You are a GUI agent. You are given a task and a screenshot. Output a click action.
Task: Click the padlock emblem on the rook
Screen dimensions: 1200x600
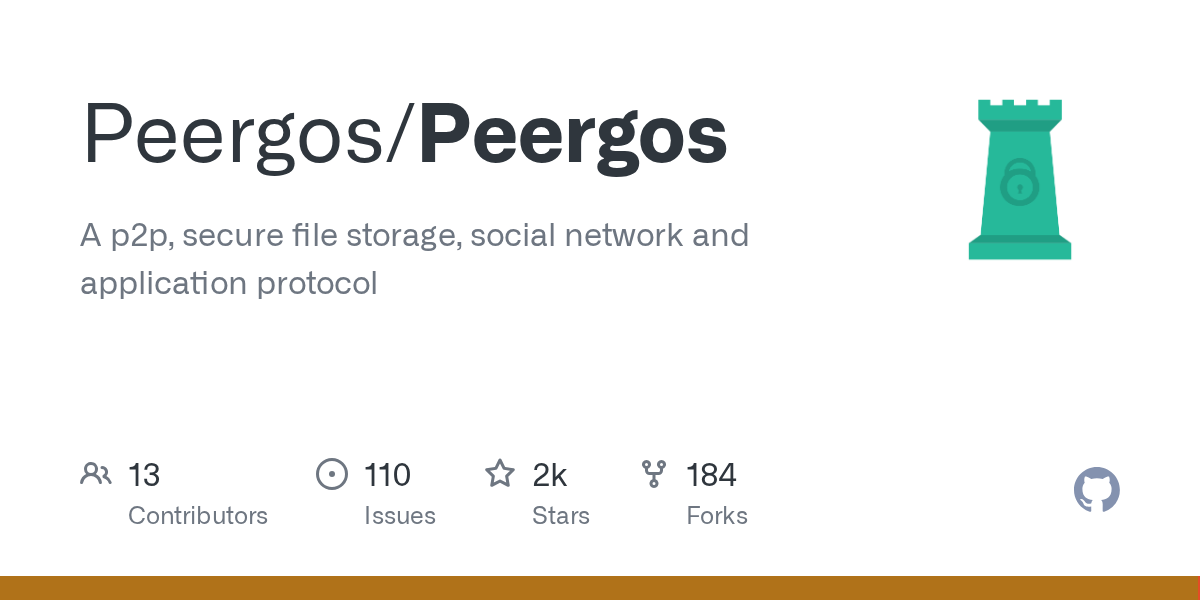(1019, 182)
